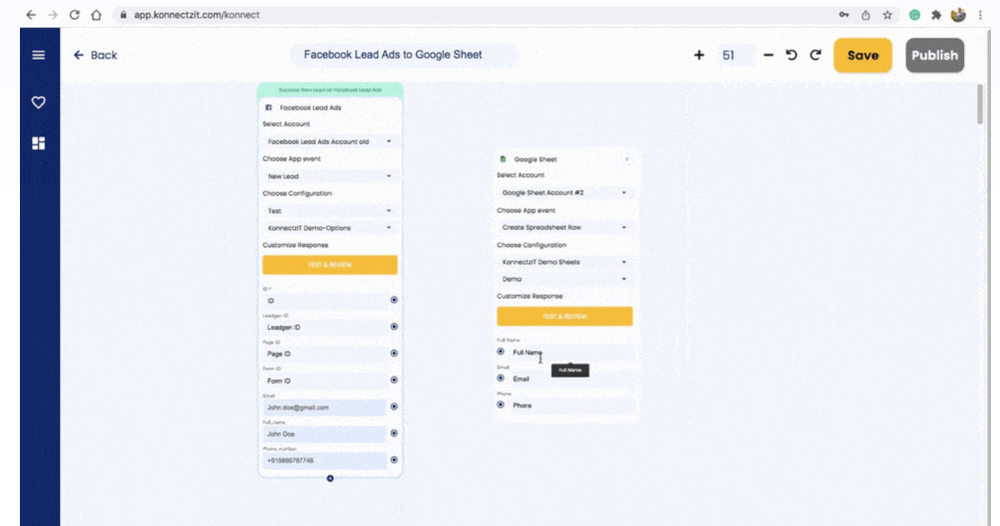Open Create Spreadsheet Row dropdown
Screen dimensions: 1000x526
click(x=564, y=227)
